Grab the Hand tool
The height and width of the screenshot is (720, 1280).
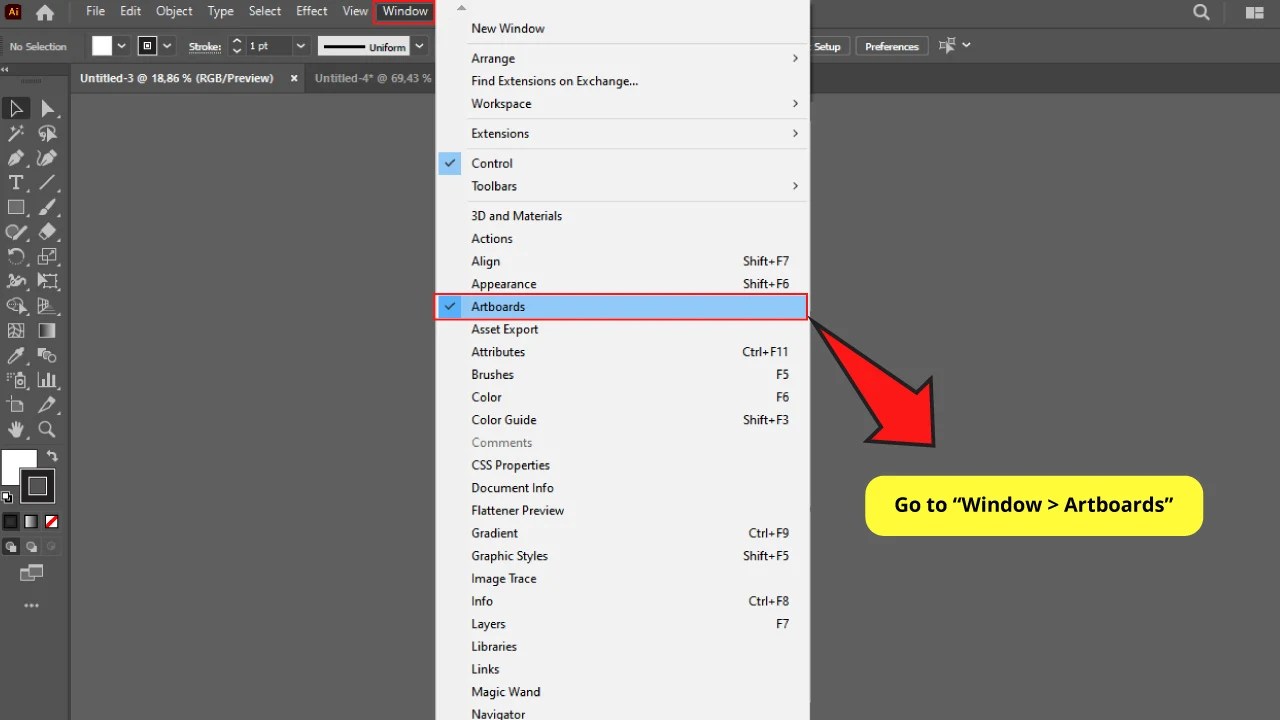point(15,430)
